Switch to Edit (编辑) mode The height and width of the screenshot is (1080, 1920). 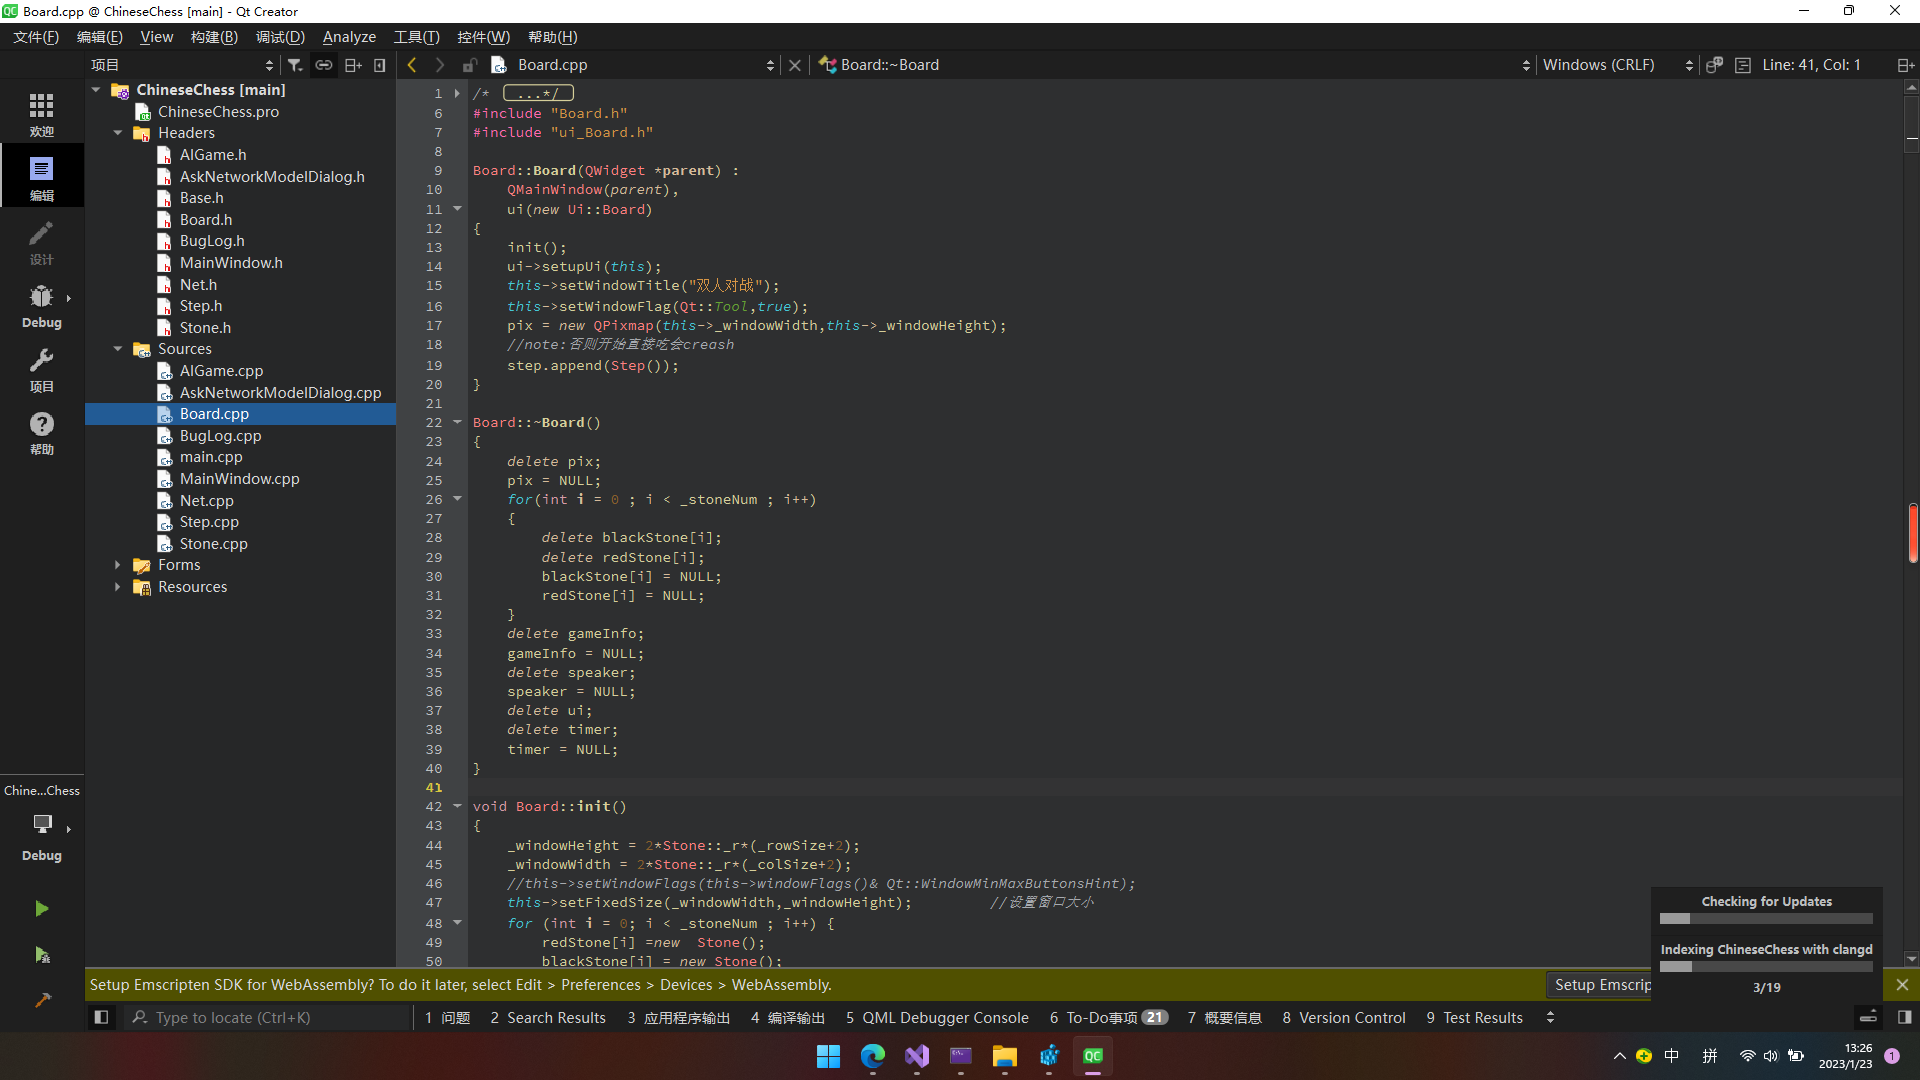click(x=41, y=178)
